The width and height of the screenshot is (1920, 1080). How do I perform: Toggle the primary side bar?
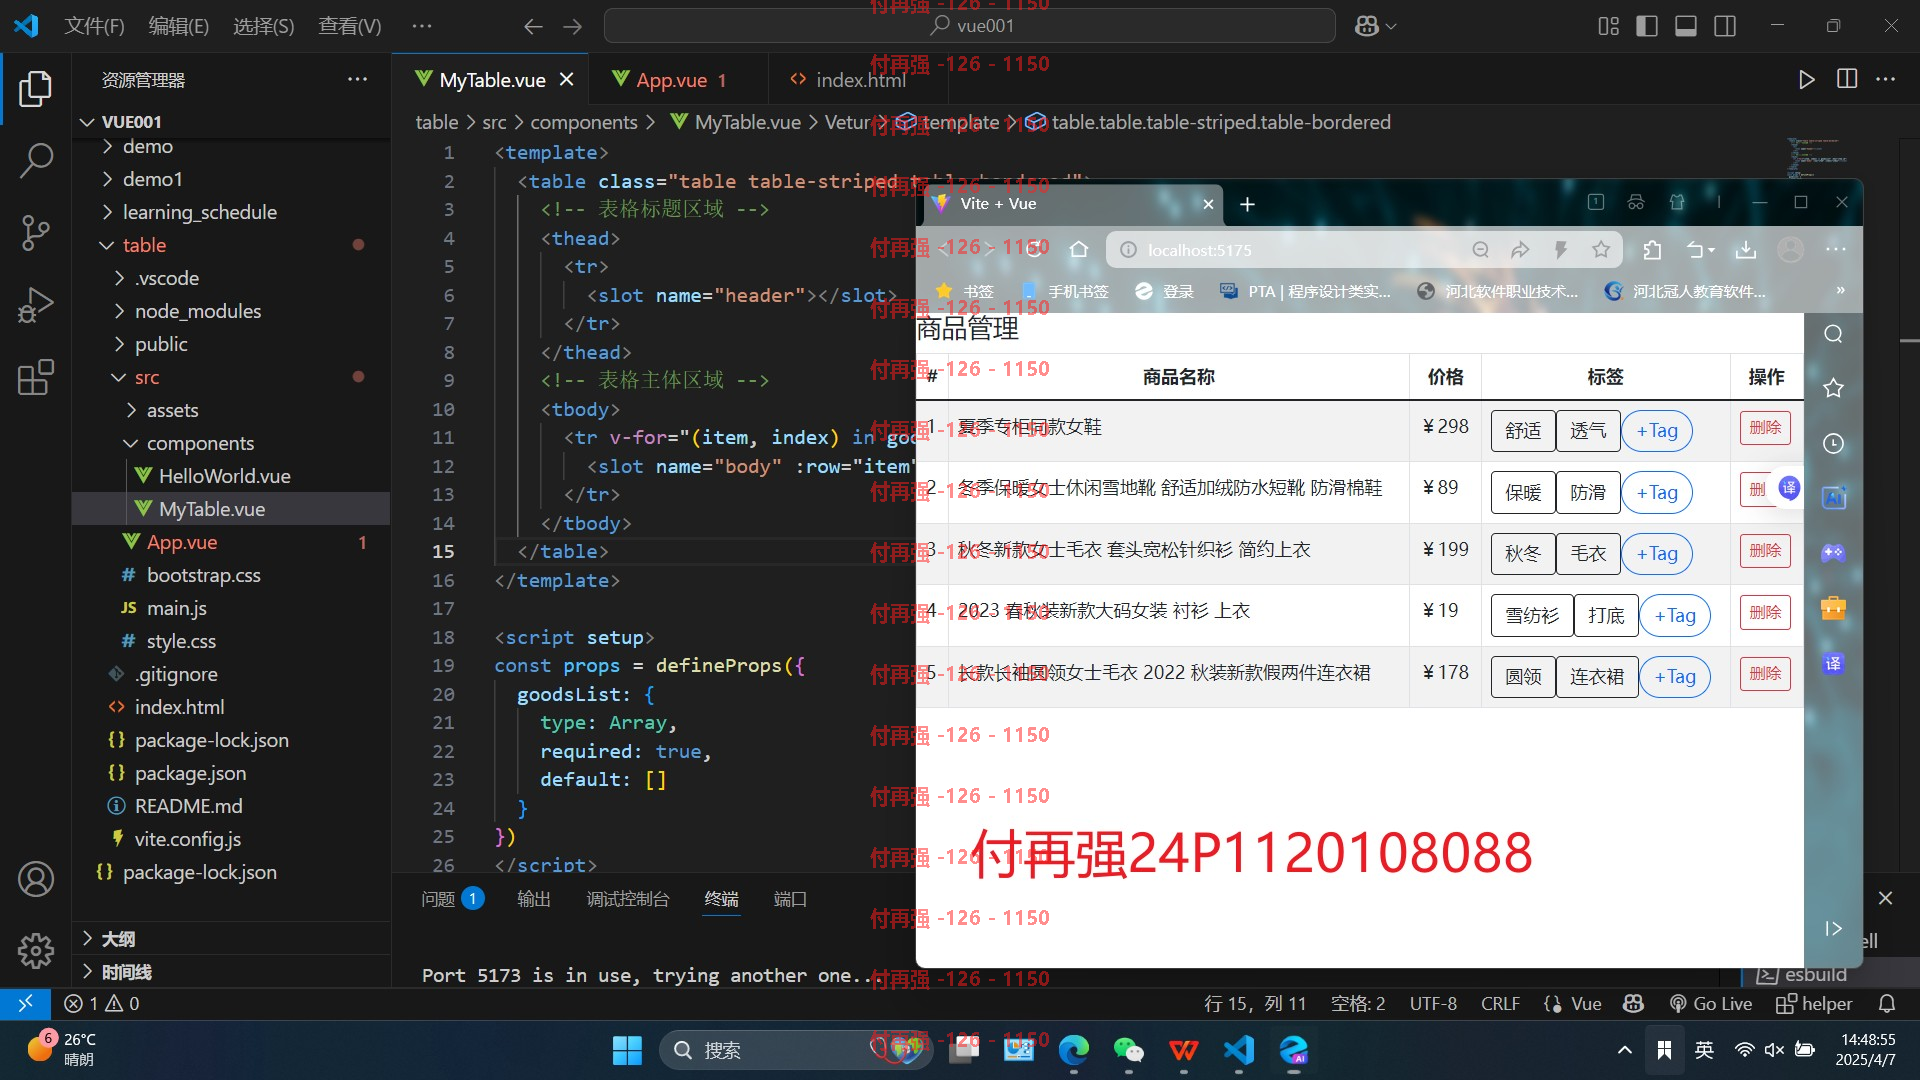pyautogui.click(x=1647, y=26)
